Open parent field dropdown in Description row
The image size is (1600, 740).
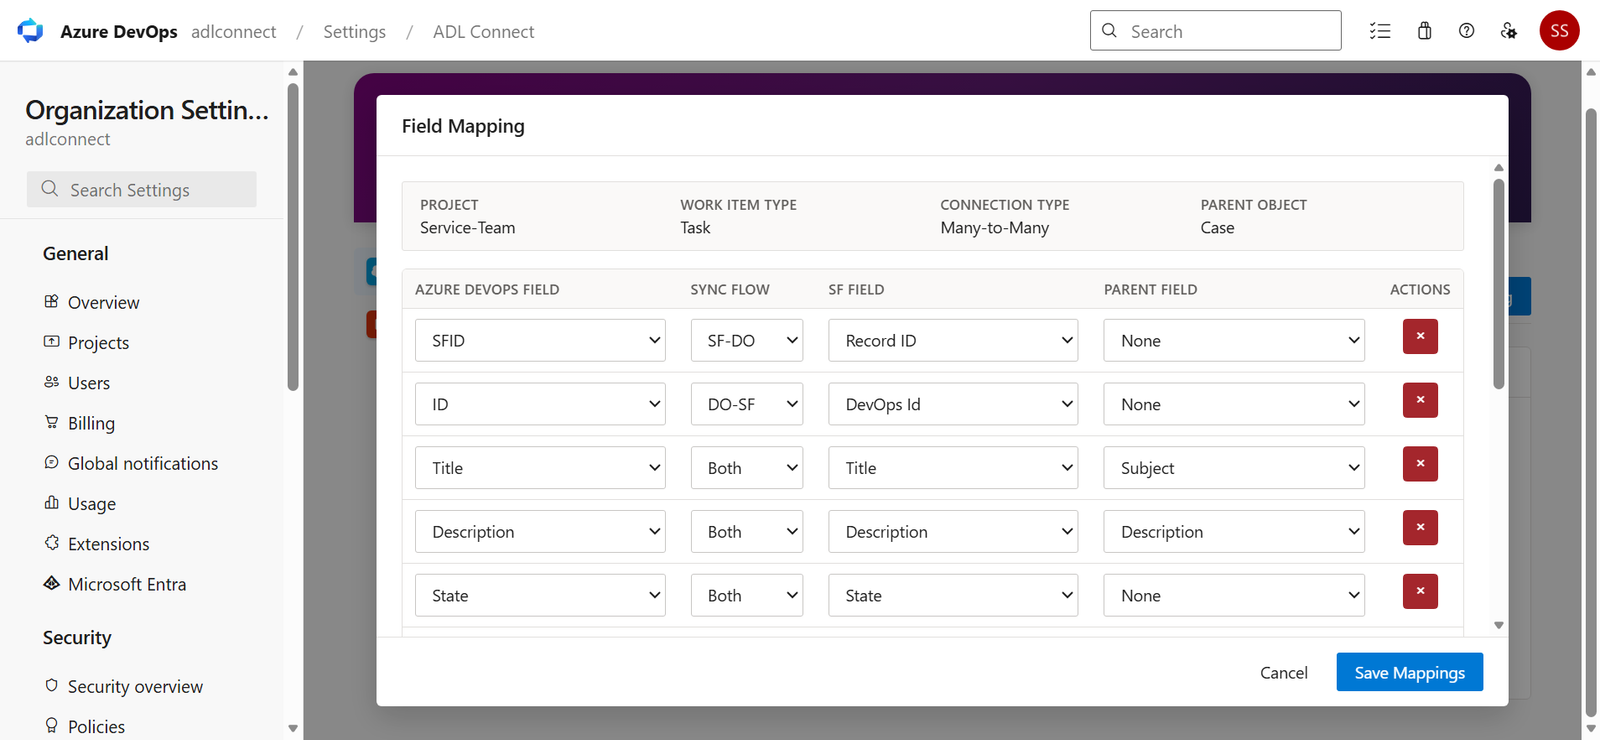pyautogui.click(x=1234, y=531)
